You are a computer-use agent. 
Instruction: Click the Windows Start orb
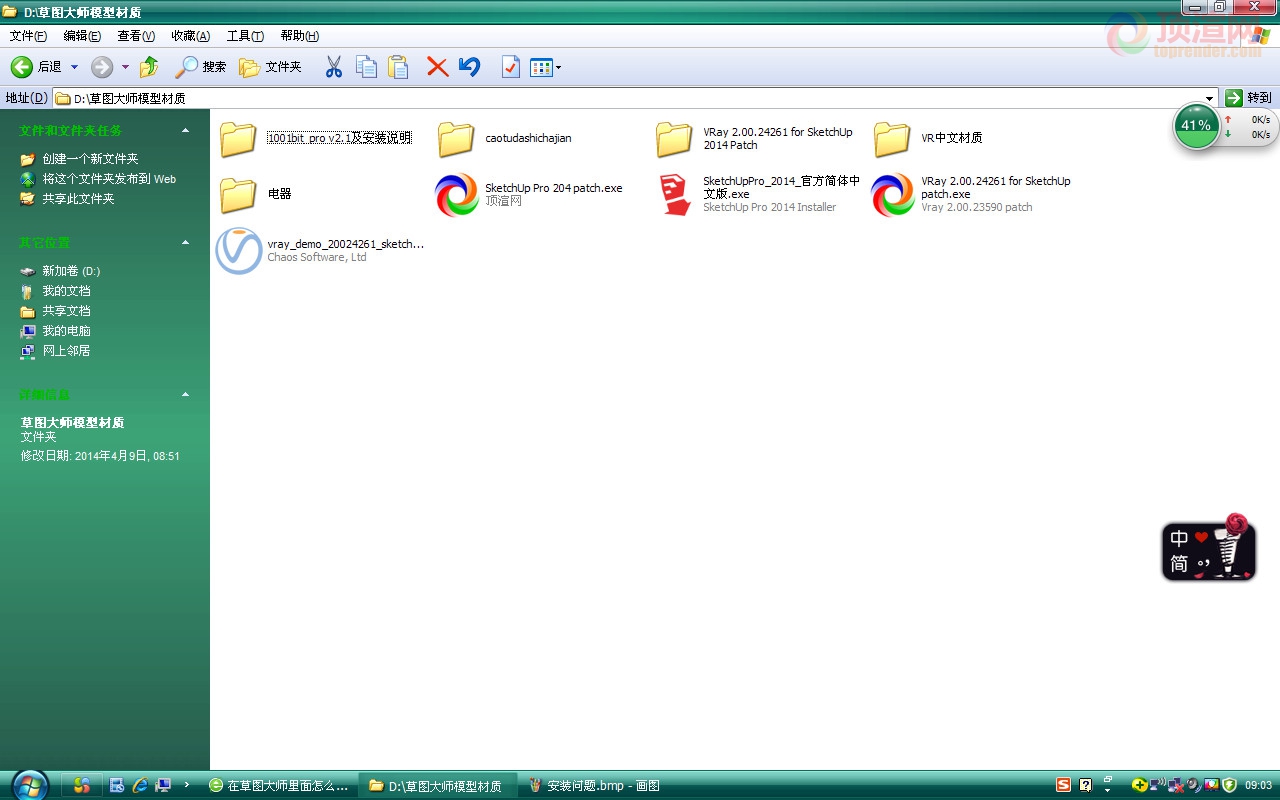coord(30,785)
